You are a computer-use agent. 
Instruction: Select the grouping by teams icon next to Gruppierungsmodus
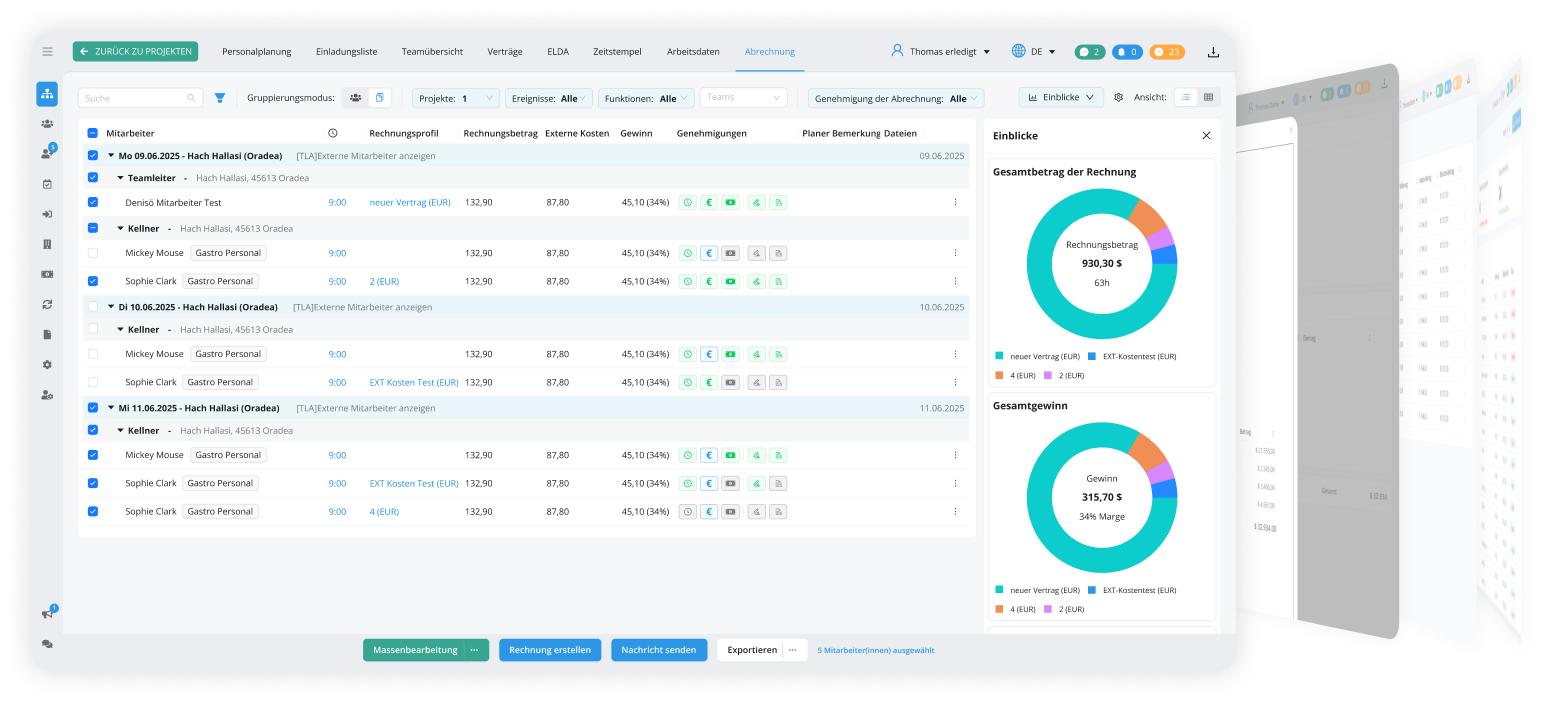356,97
